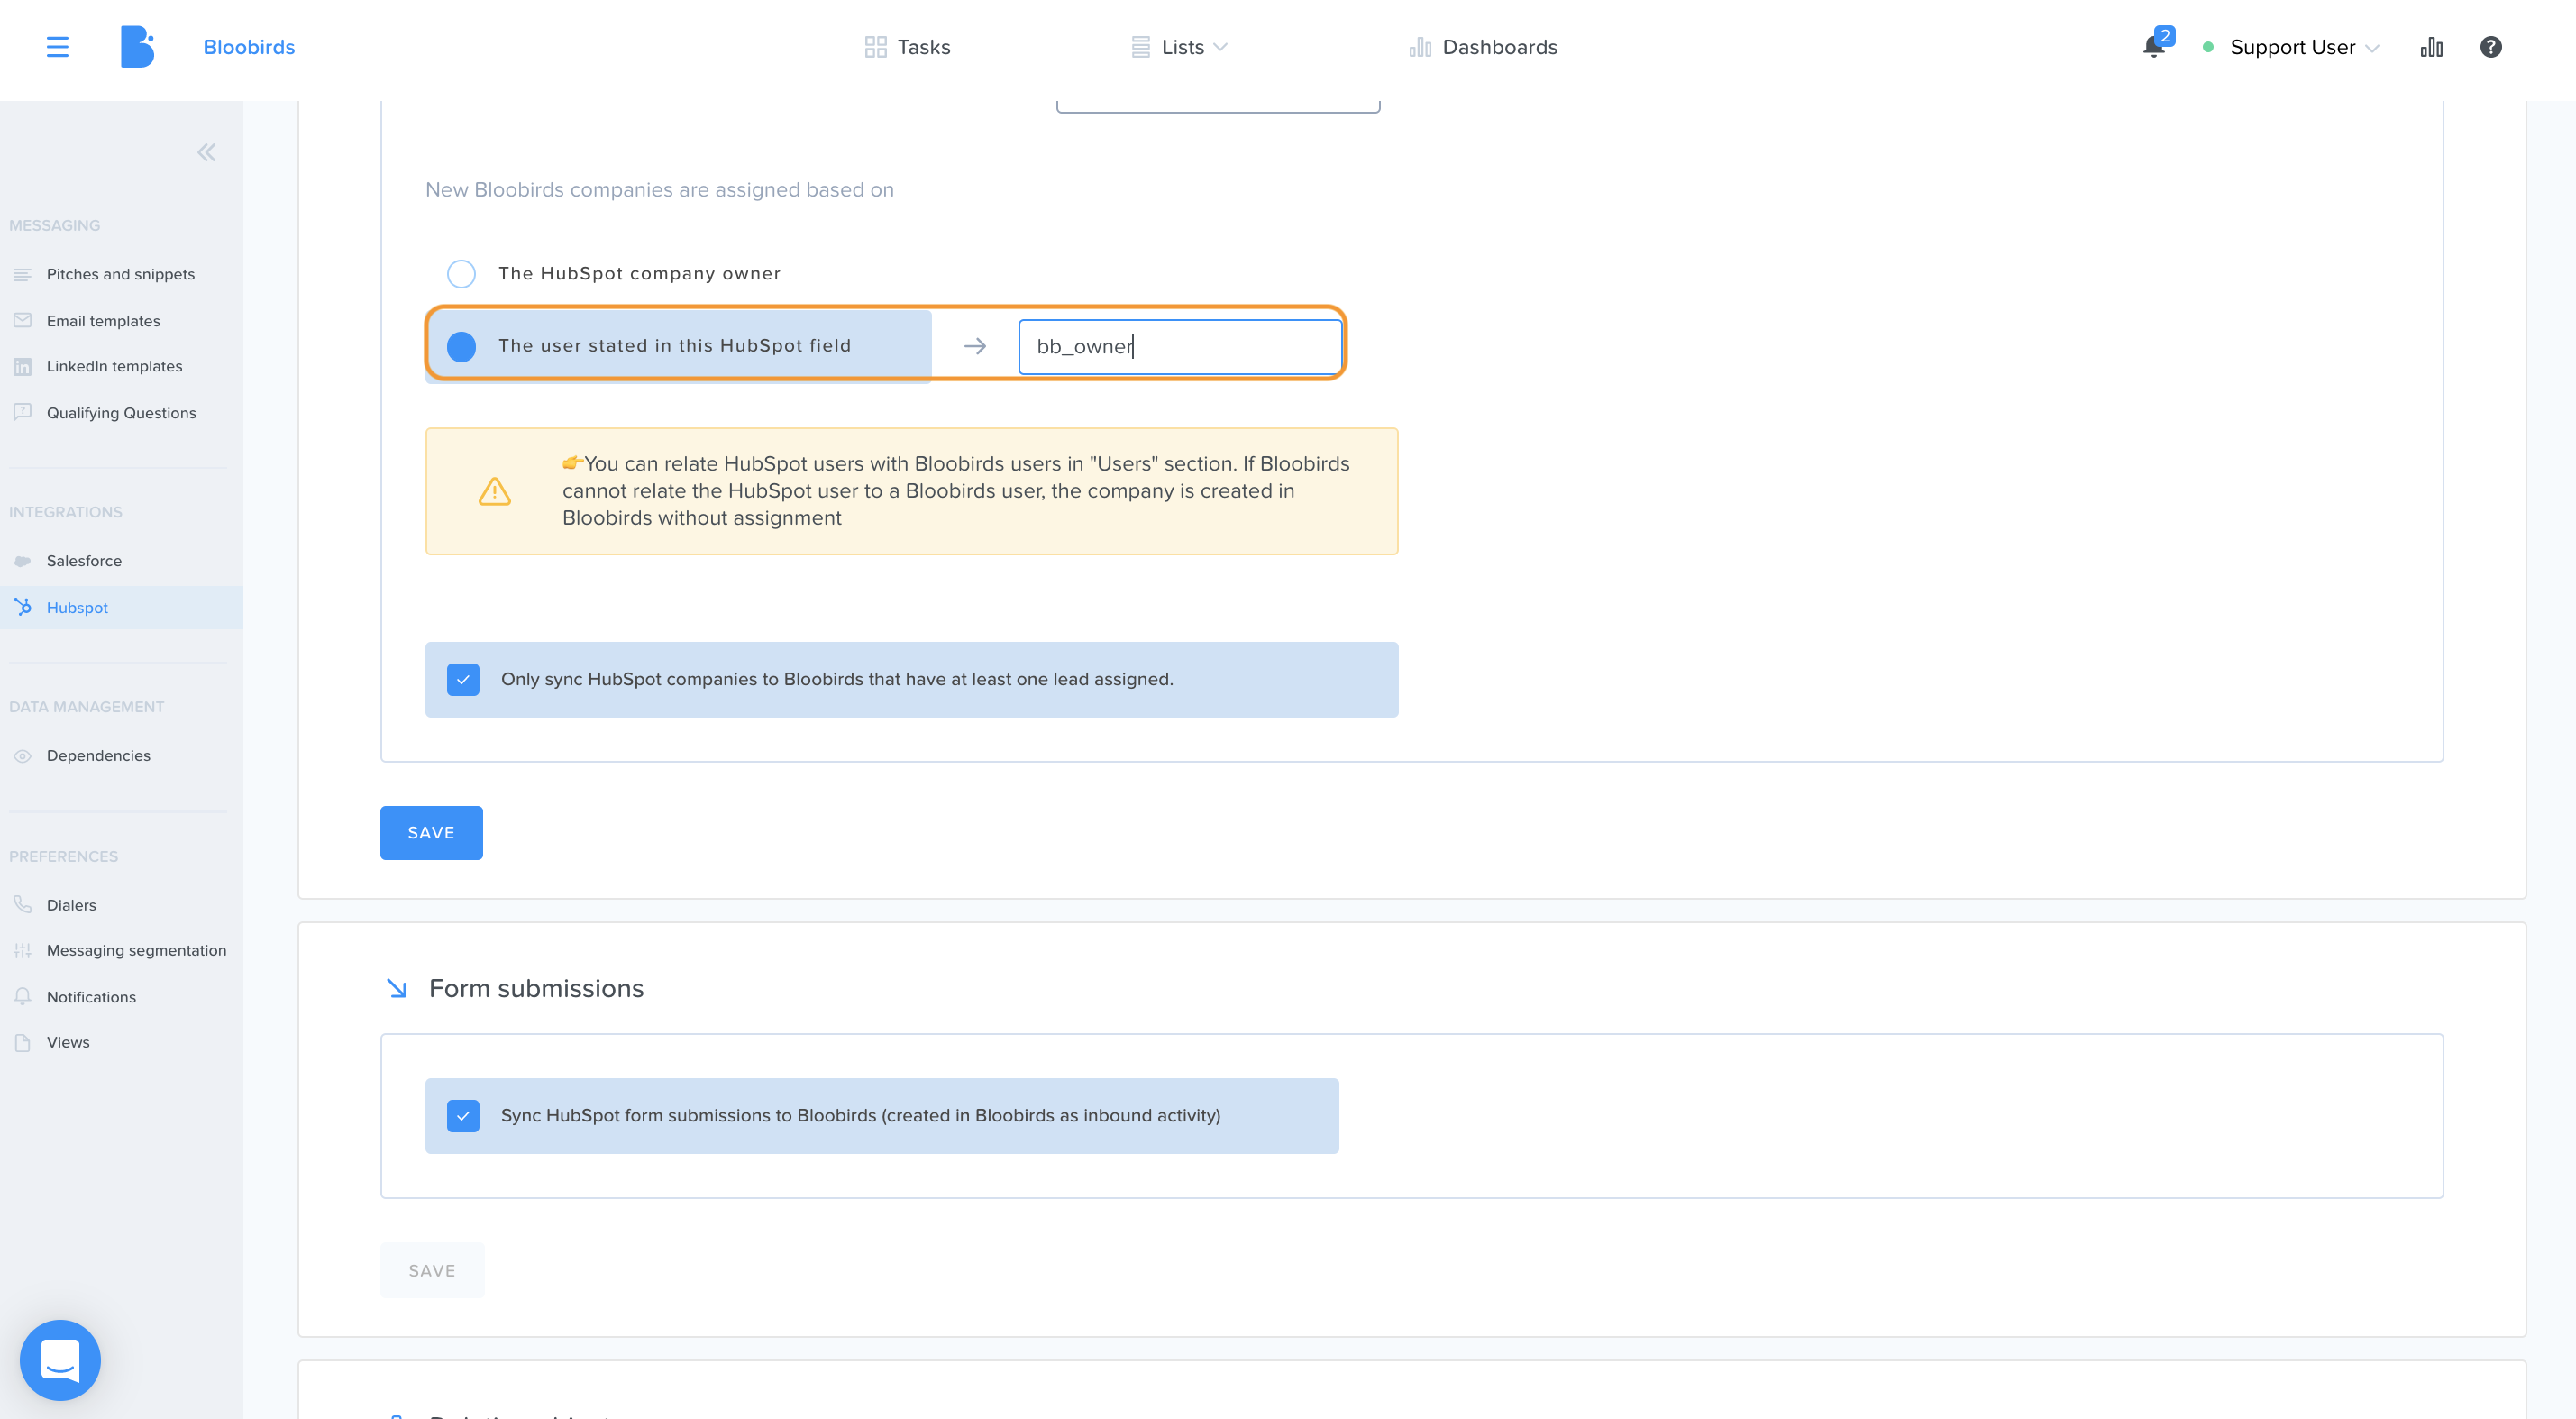Click the Pitches and snippets icon

[22, 274]
